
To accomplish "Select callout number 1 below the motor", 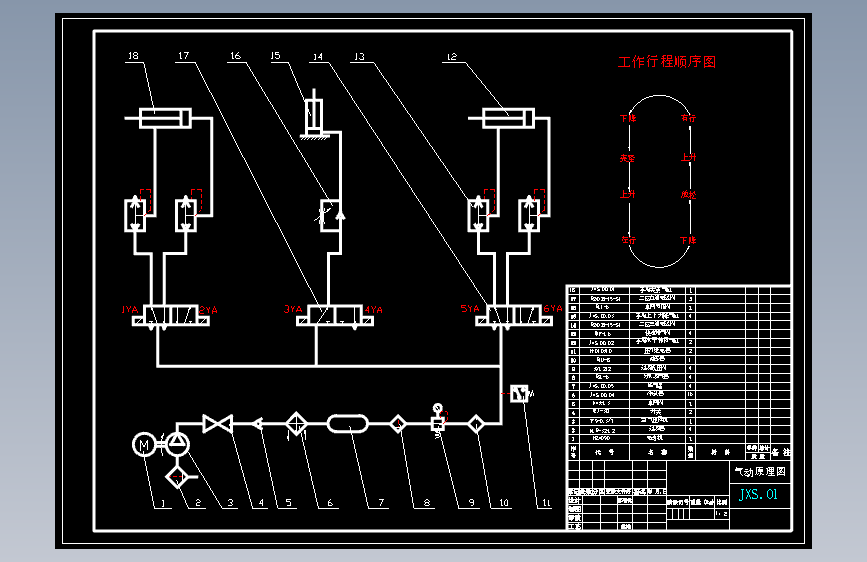I will pyautogui.click(x=163, y=503).
